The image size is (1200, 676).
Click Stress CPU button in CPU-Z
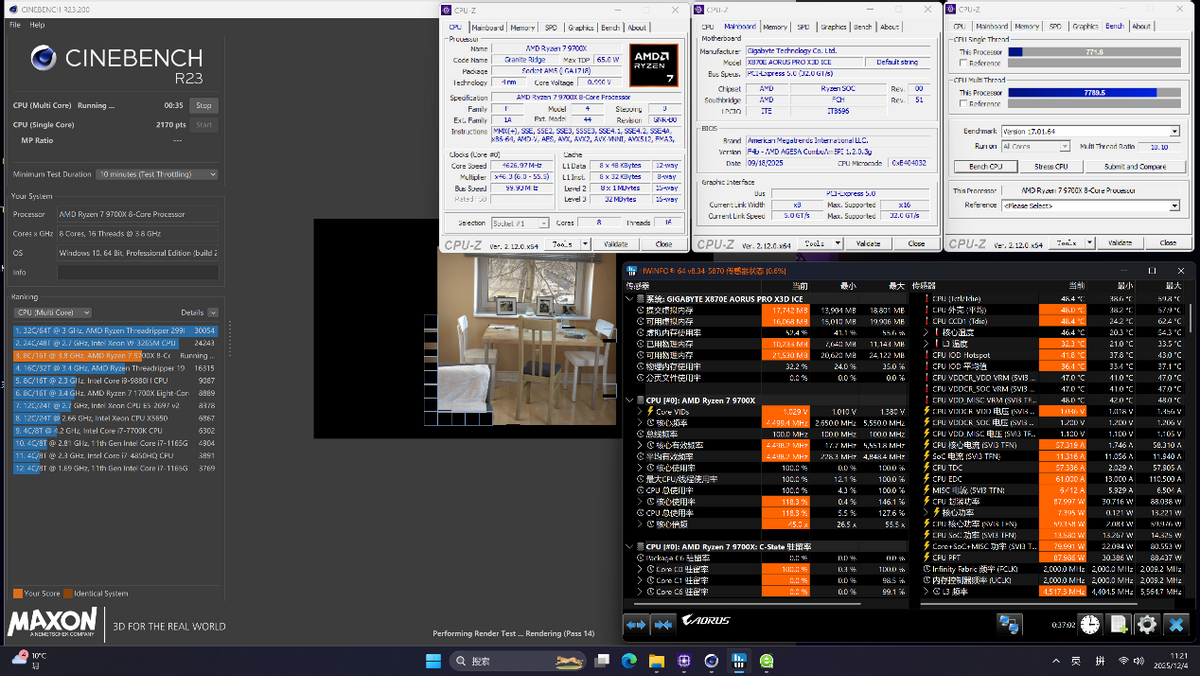click(1050, 166)
